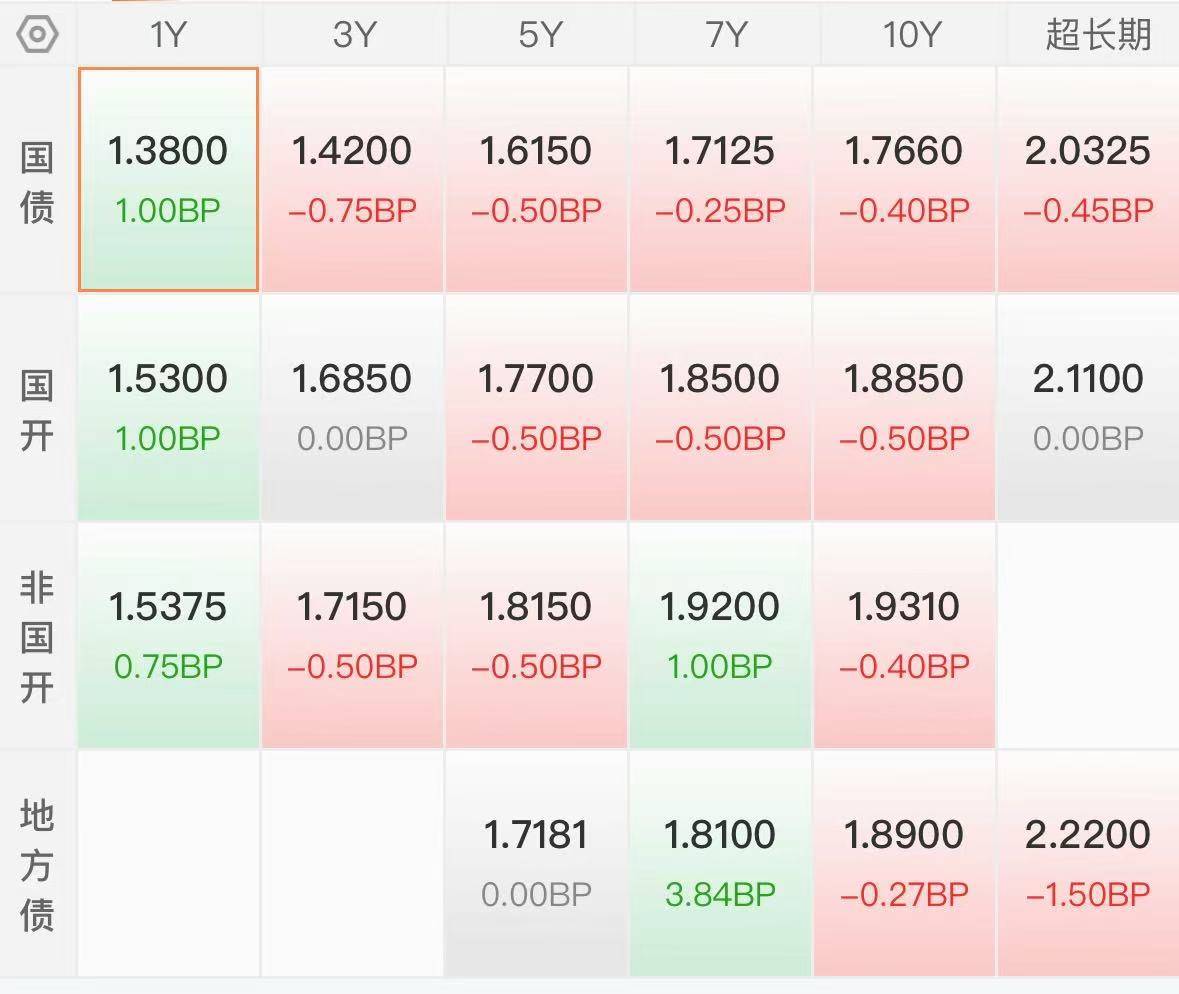Select the 超长期 column header
The height and width of the screenshot is (994, 1179).
point(1098,35)
